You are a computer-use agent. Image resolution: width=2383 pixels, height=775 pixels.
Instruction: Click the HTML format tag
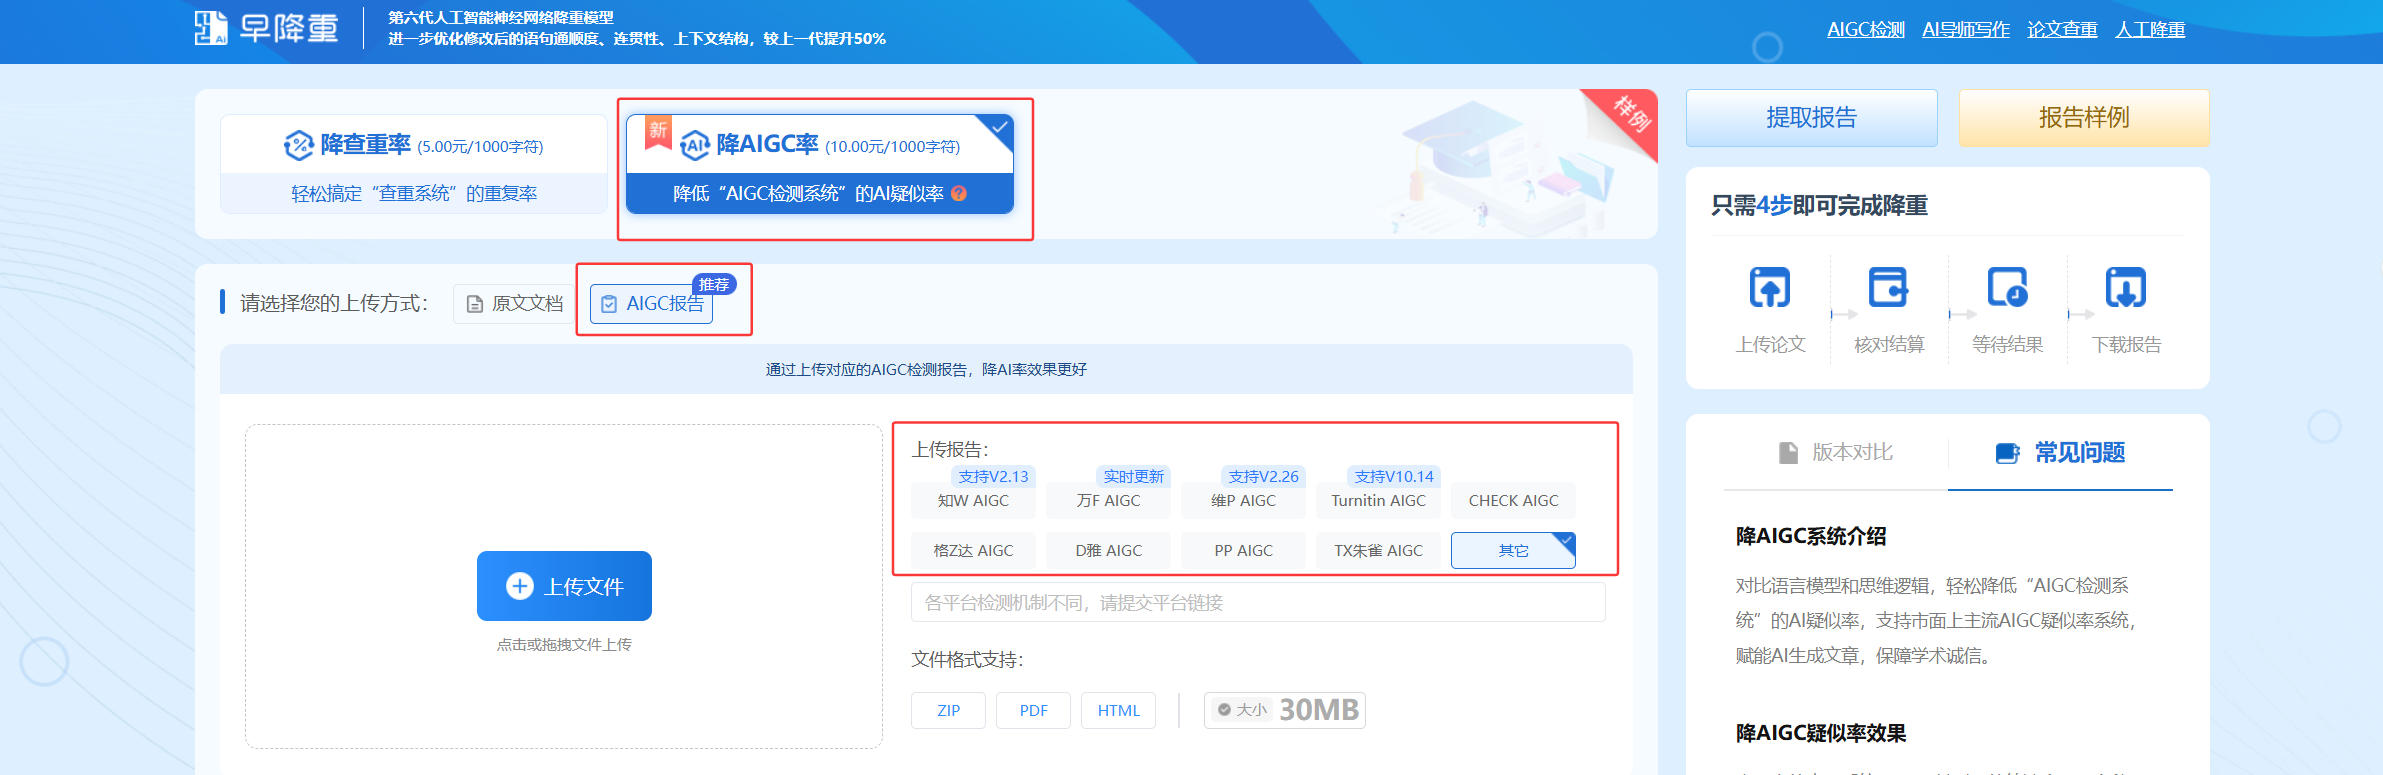tap(1118, 711)
